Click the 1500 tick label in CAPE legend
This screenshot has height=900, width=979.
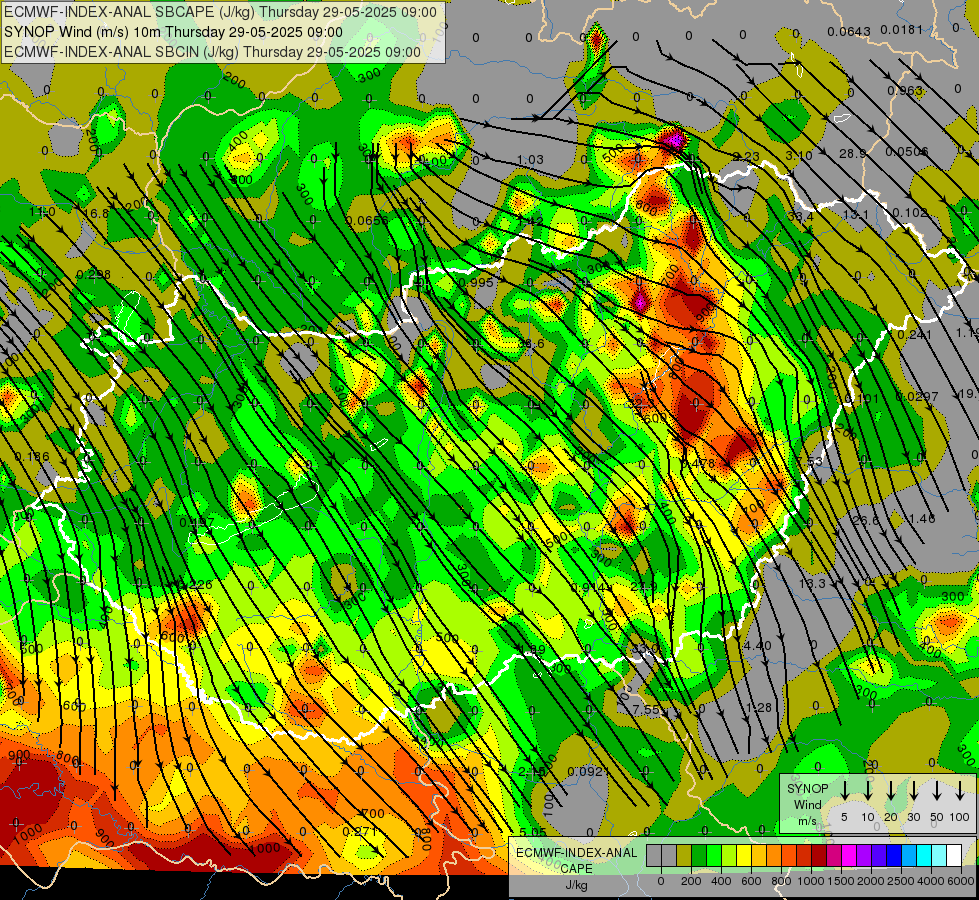pos(841,881)
